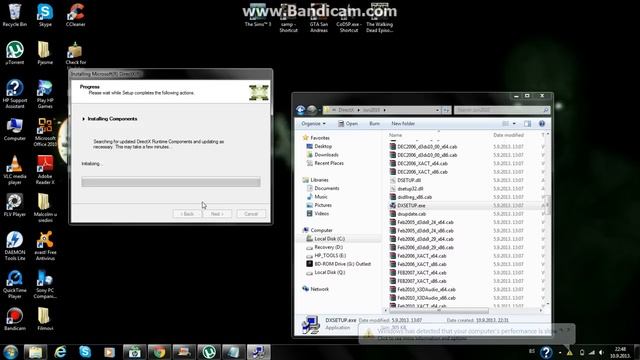
Task: Select the DXSETUP.exe file row
Action: coord(466,205)
